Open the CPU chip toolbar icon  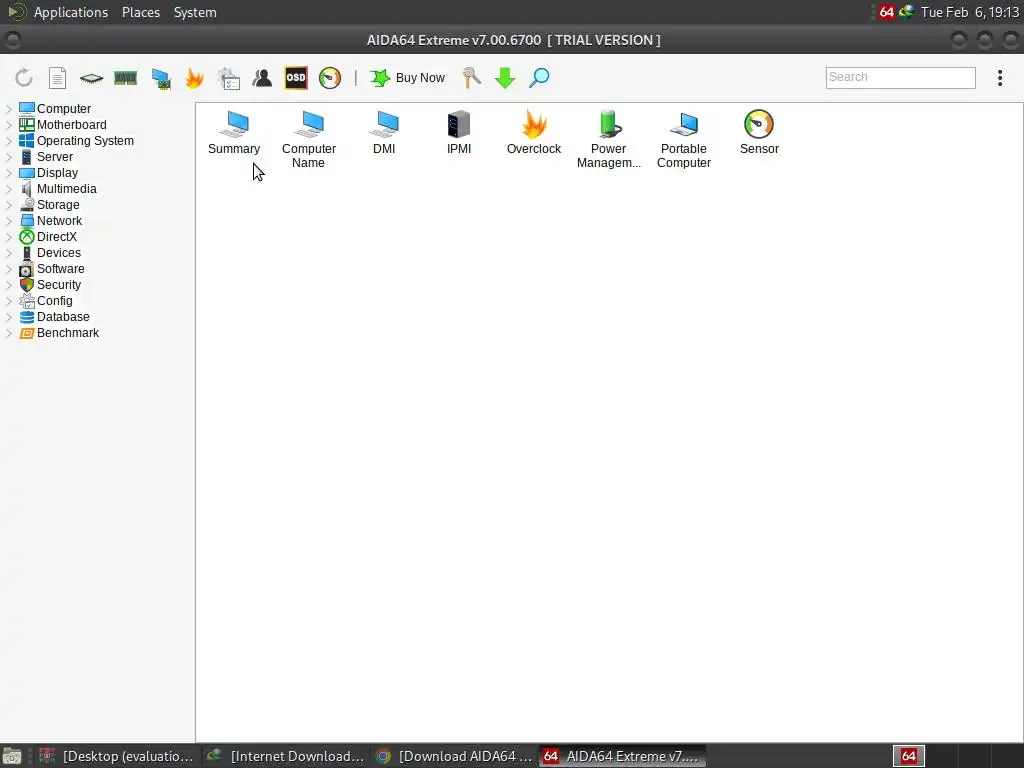[x=91, y=78]
